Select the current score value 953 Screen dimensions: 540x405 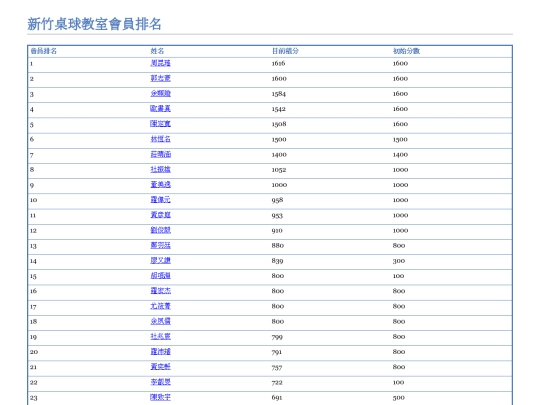[277, 216]
